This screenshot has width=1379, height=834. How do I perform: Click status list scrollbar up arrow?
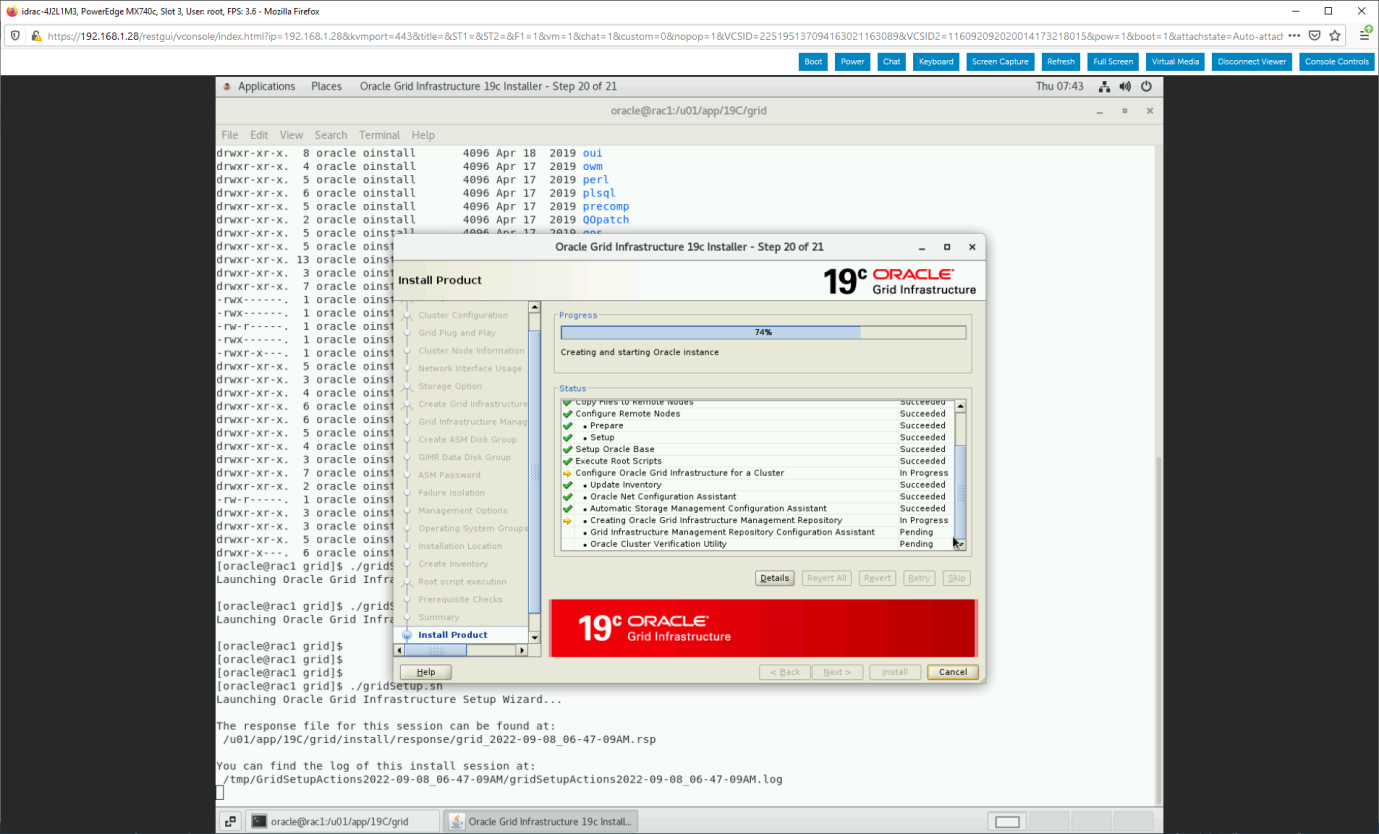(x=961, y=406)
